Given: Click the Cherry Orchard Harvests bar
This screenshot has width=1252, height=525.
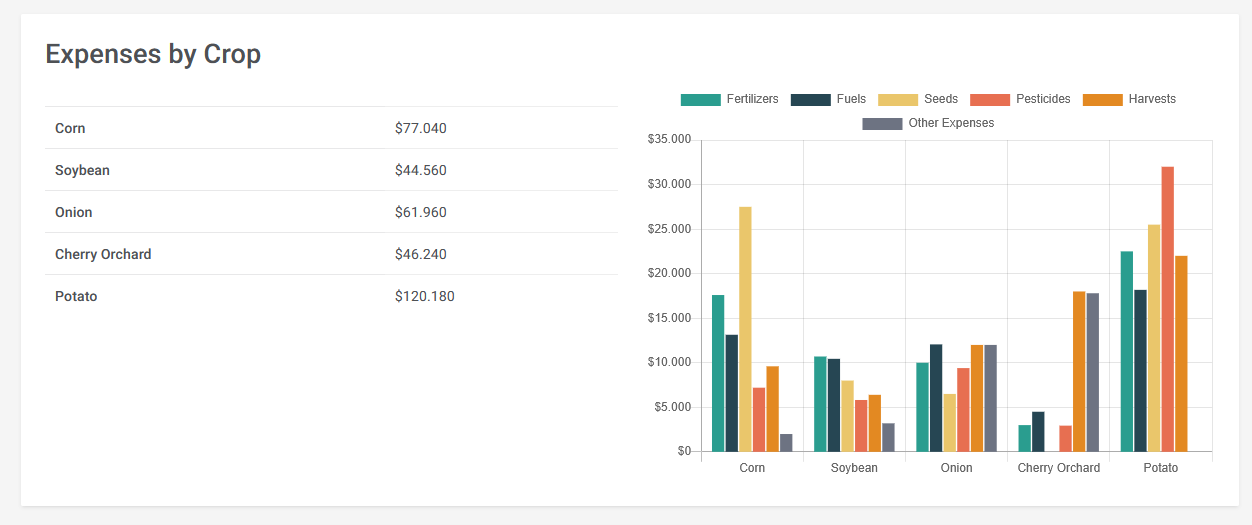Looking at the screenshot, I should click(1079, 372).
